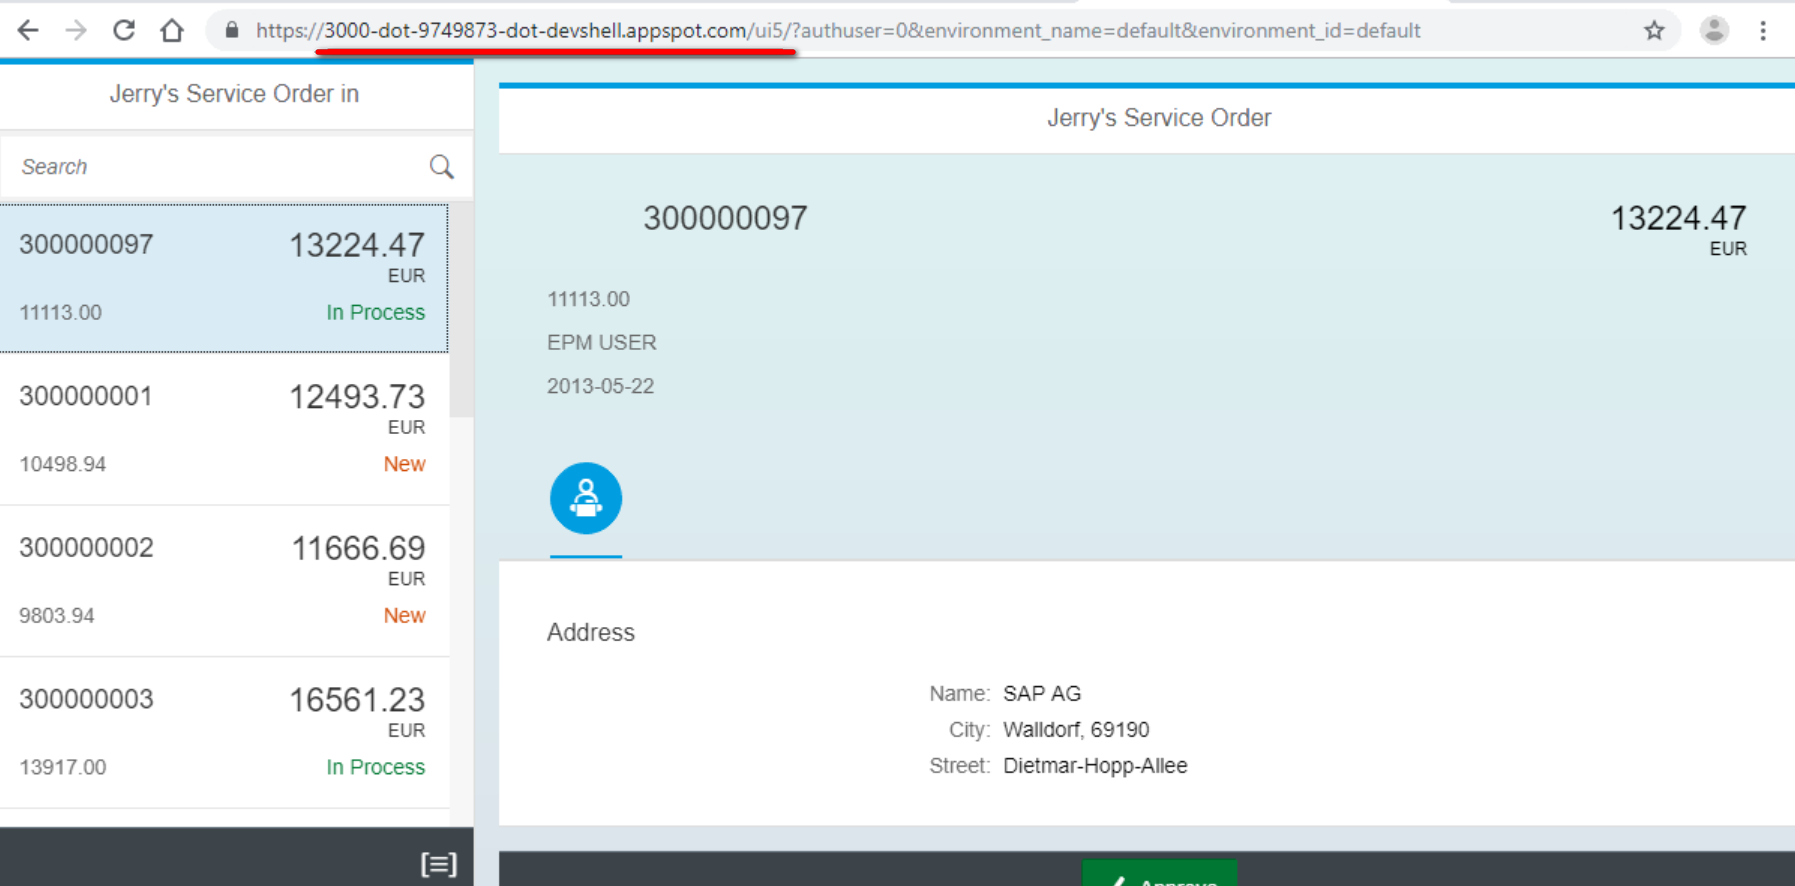This screenshot has width=1795, height=886.
Task: Open the browser three-dot menu
Action: click(x=1763, y=30)
